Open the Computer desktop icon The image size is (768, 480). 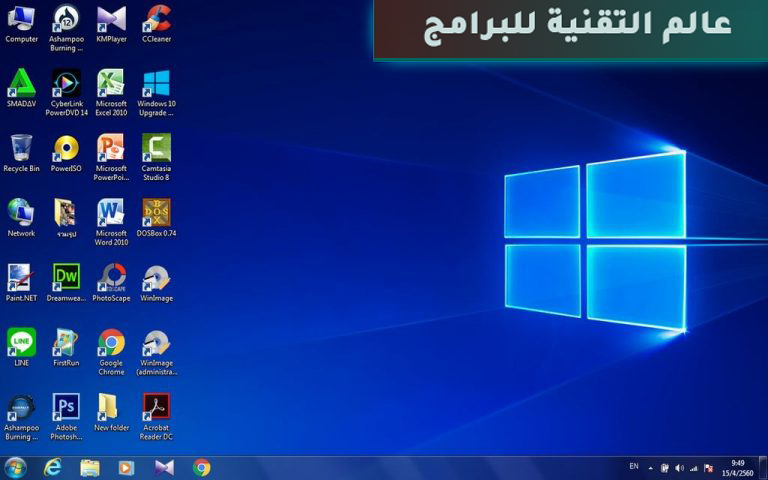tap(21, 24)
